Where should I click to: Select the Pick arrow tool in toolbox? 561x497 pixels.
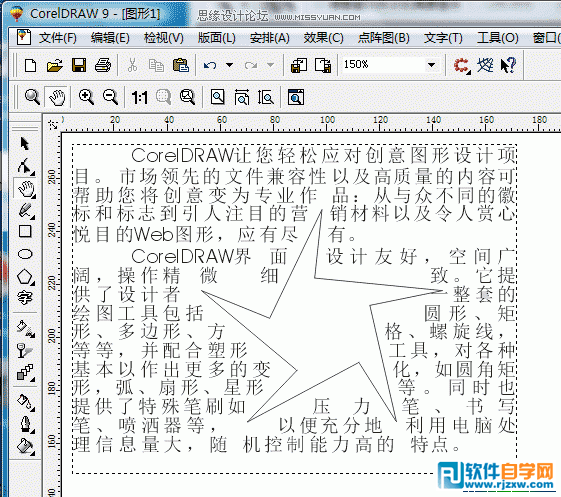[x=25, y=143]
